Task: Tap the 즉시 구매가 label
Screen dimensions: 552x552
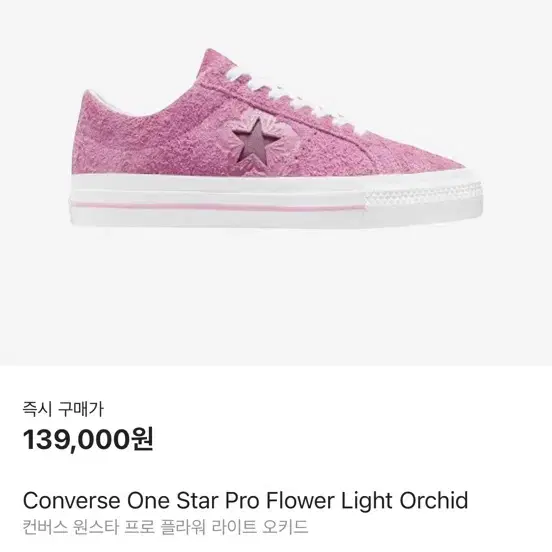Action: click(63, 409)
